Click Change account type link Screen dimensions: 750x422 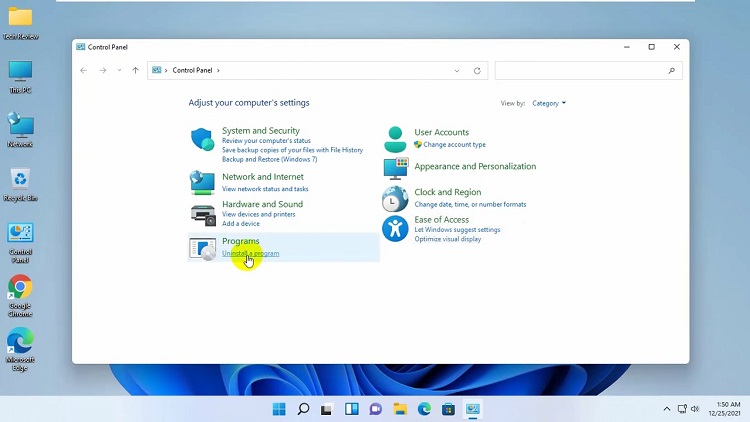coord(454,144)
